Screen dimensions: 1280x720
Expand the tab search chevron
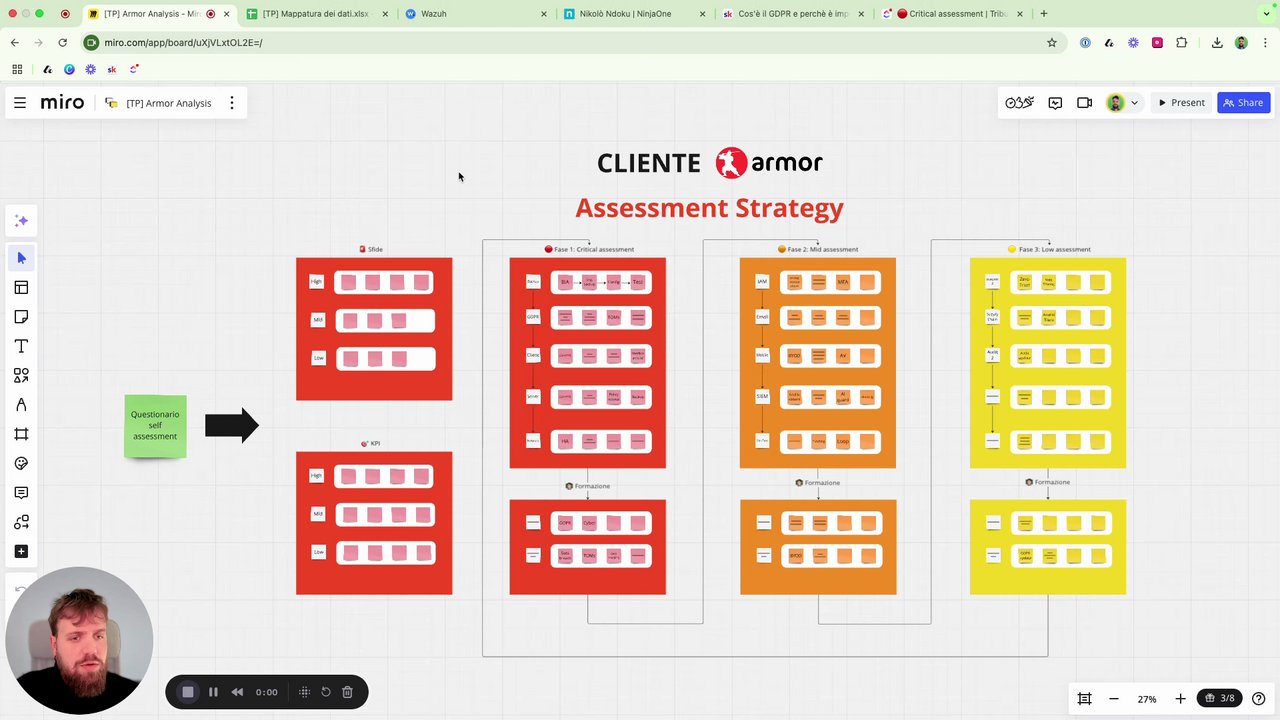pyautogui.click(x=1265, y=14)
